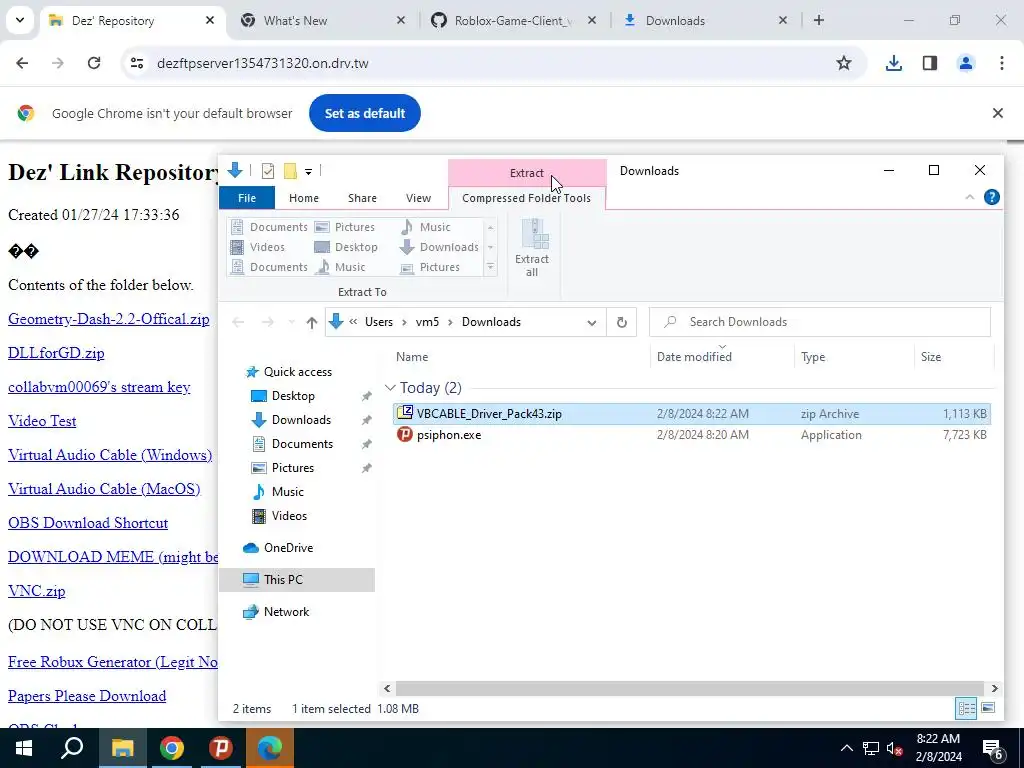The image size is (1024, 768).
Task: Select the Compressed Folder Tools tab
Action: pyautogui.click(x=526, y=198)
